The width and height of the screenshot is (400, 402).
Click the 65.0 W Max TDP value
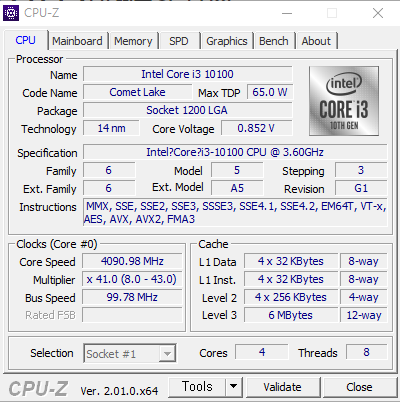click(x=270, y=92)
